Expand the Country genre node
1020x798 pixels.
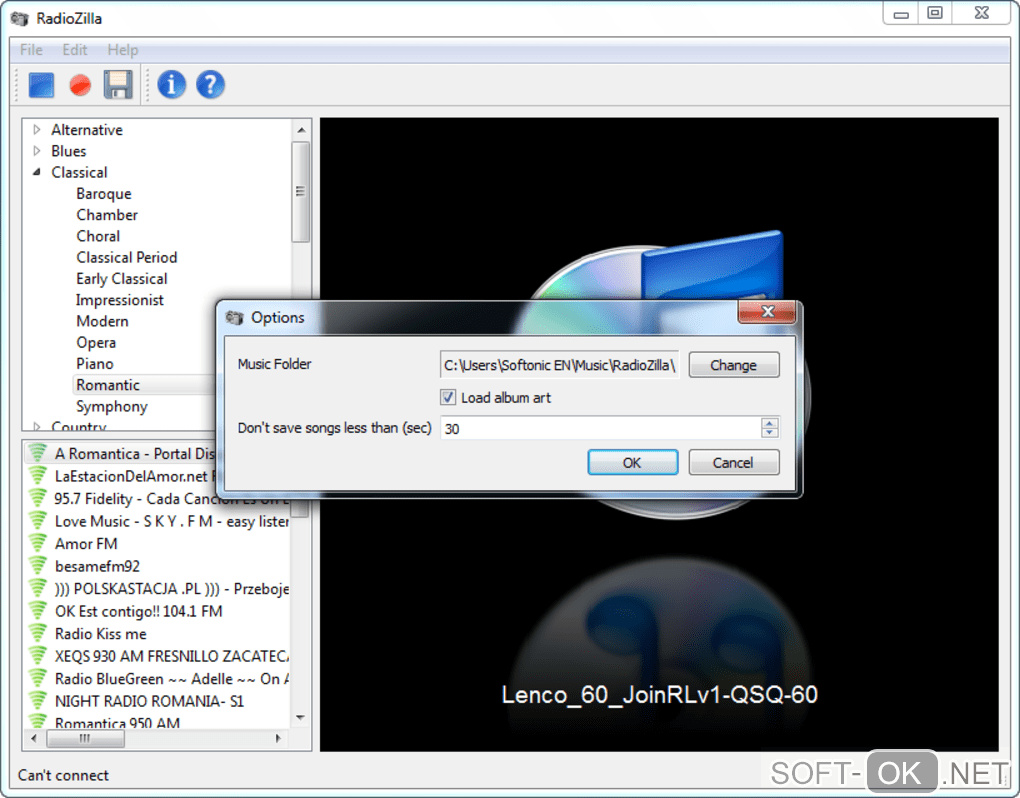pos(36,427)
